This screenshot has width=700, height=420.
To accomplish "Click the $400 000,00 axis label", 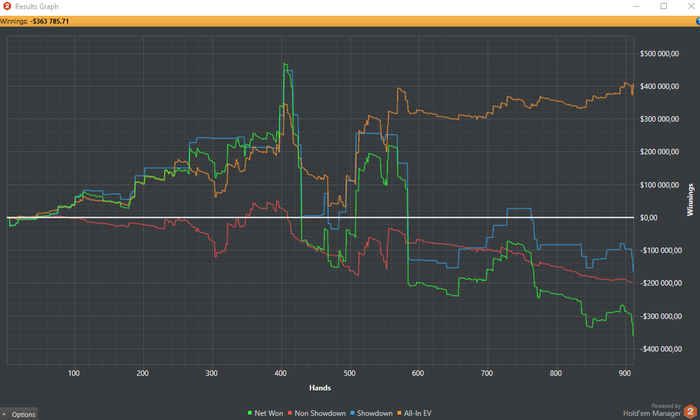I will (659, 86).
